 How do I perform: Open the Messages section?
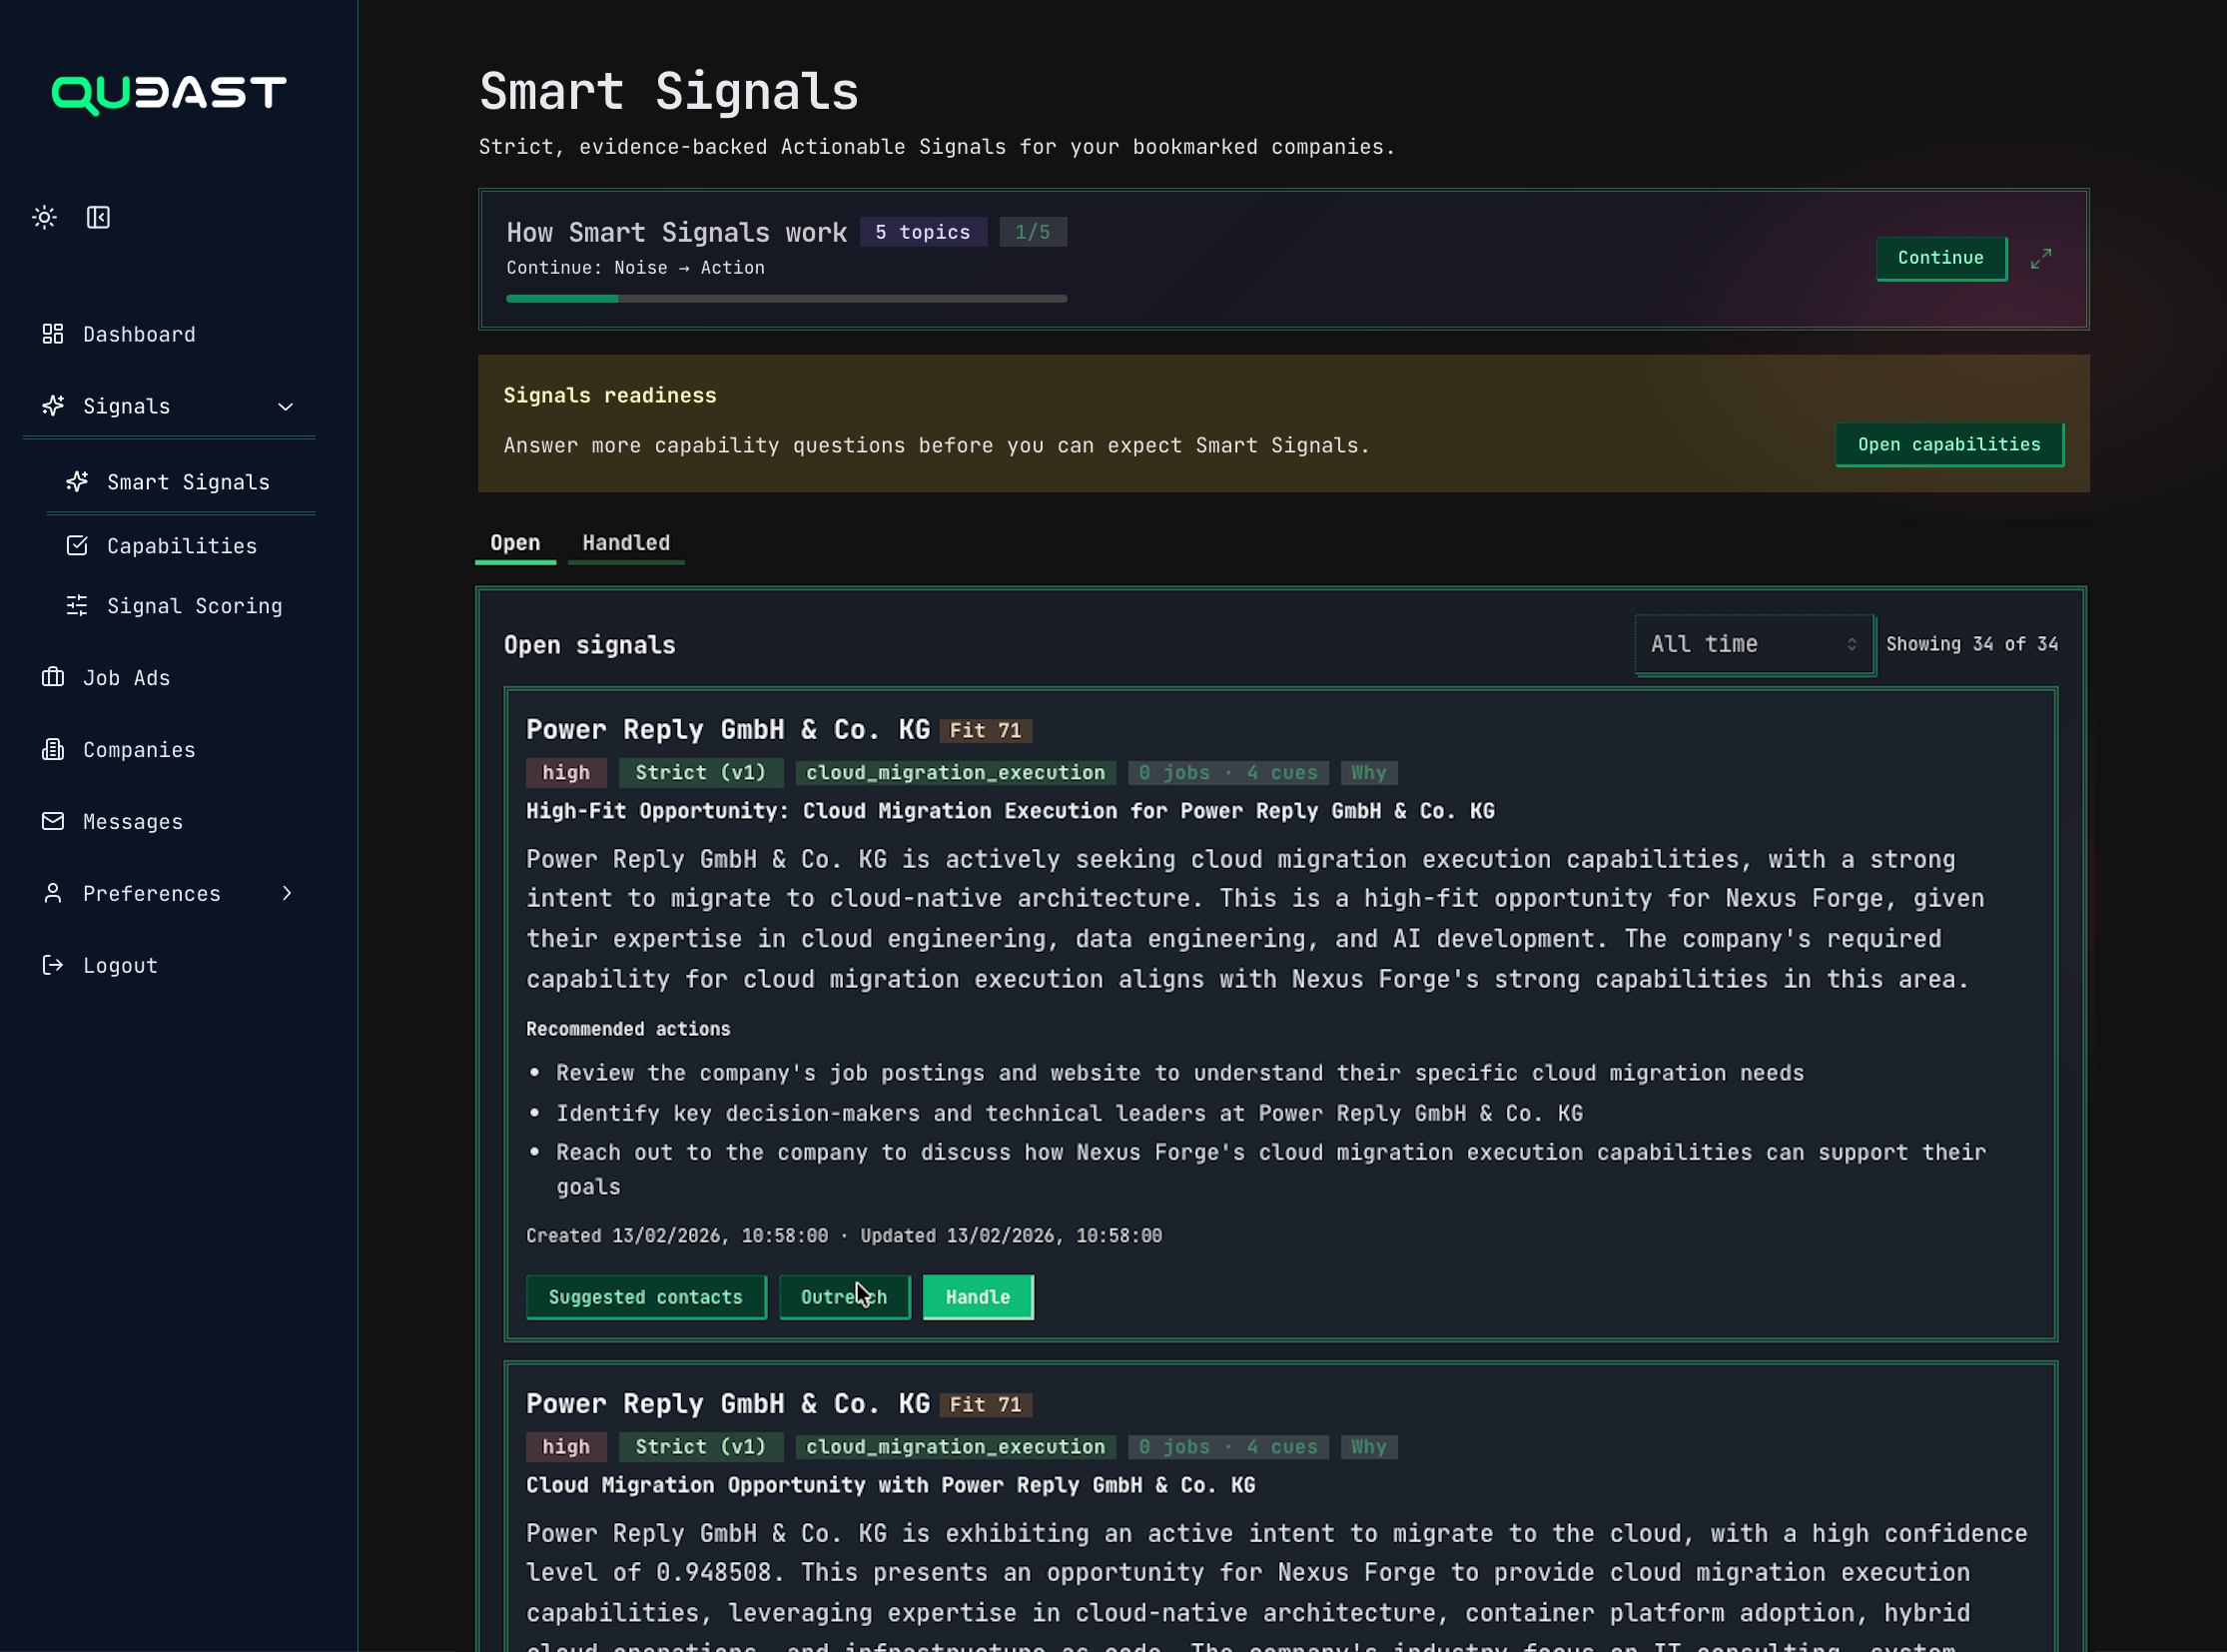tap(133, 821)
